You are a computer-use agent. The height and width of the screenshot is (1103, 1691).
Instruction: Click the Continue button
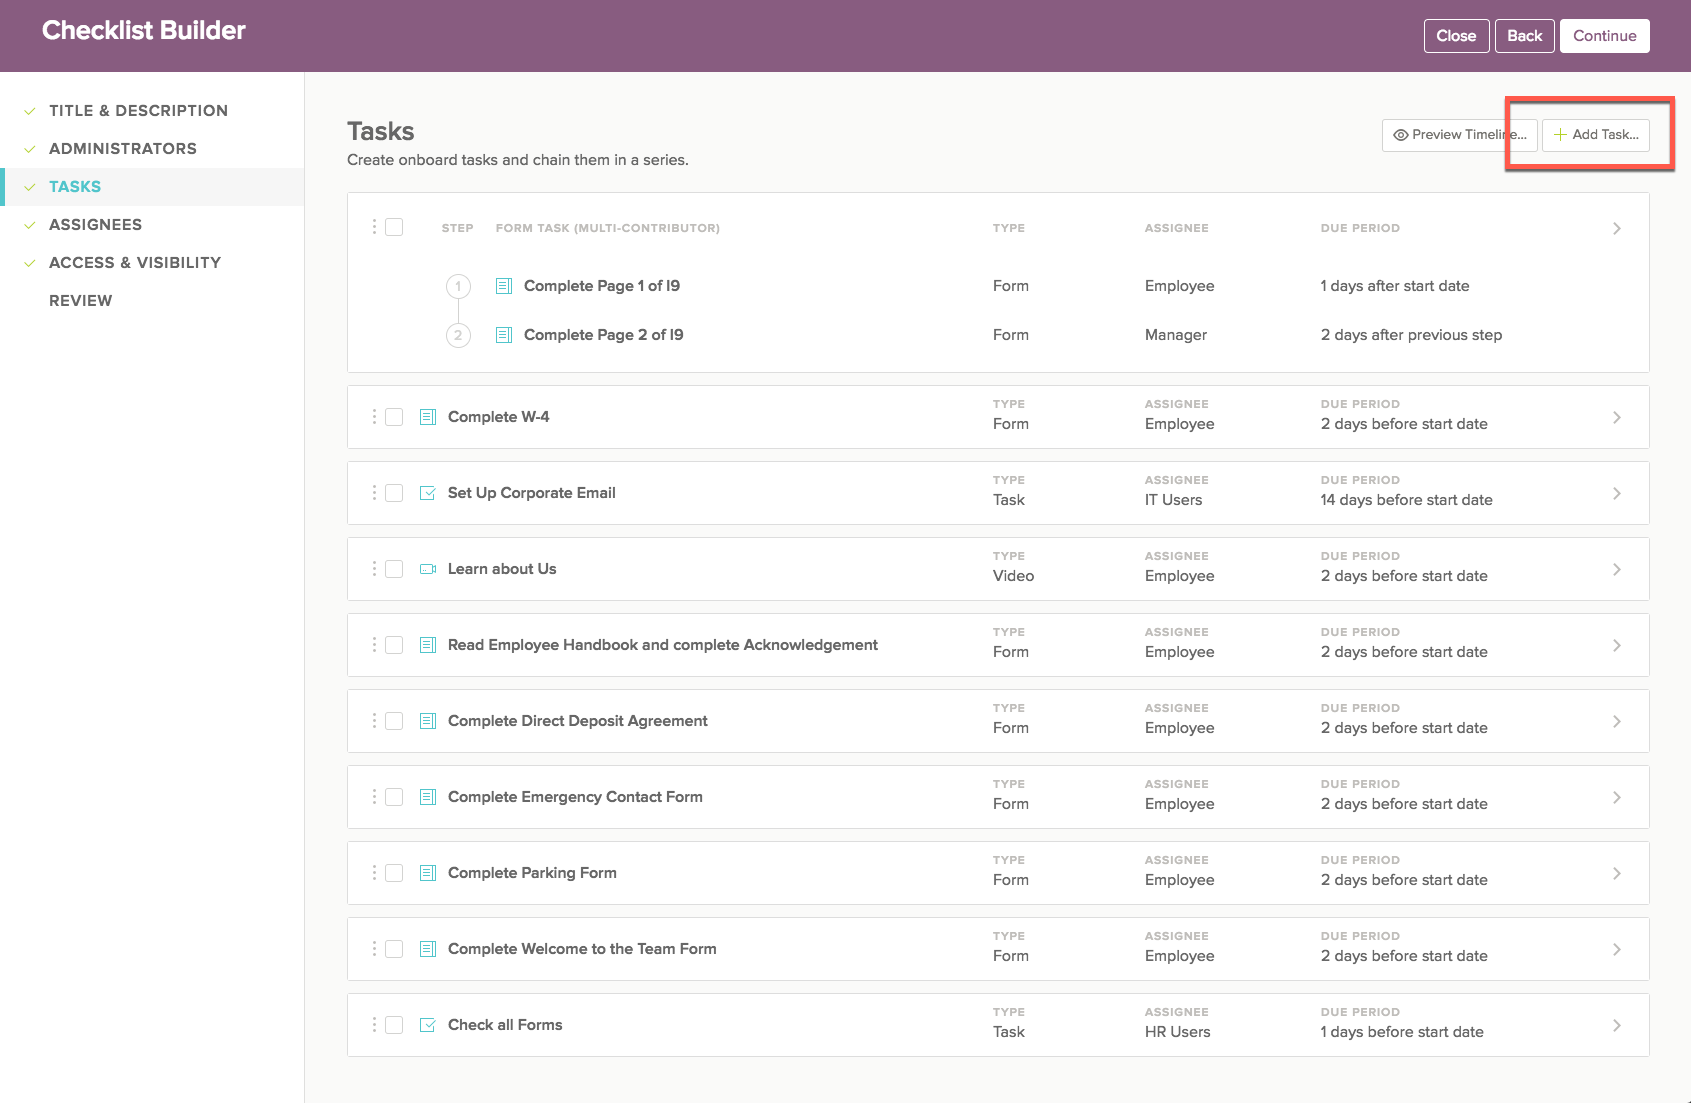[1605, 36]
